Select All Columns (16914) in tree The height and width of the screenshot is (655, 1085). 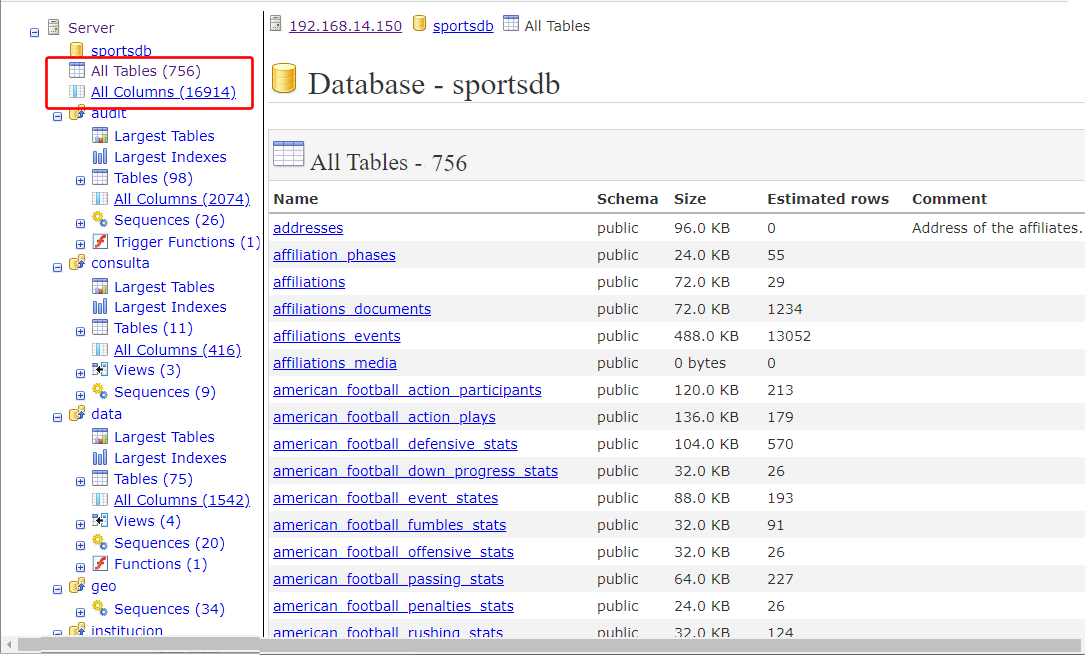coord(163,91)
